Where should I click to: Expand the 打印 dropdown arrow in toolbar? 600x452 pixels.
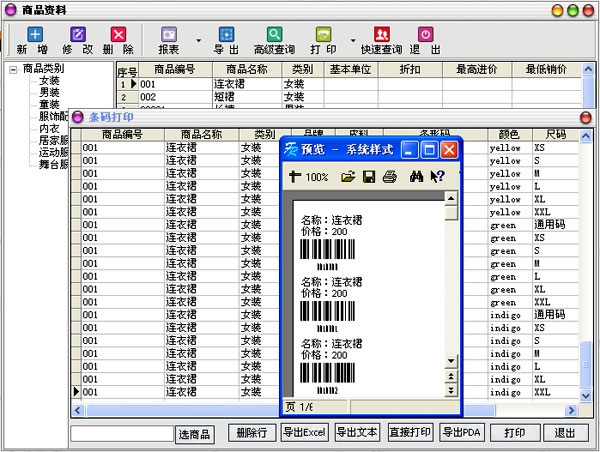pyautogui.click(x=353, y=42)
